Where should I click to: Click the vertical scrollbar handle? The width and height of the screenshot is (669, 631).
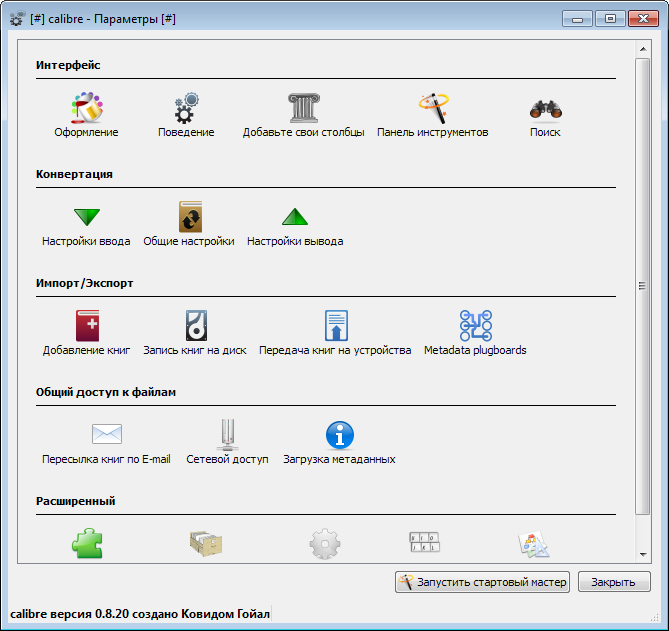pos(643,286)
